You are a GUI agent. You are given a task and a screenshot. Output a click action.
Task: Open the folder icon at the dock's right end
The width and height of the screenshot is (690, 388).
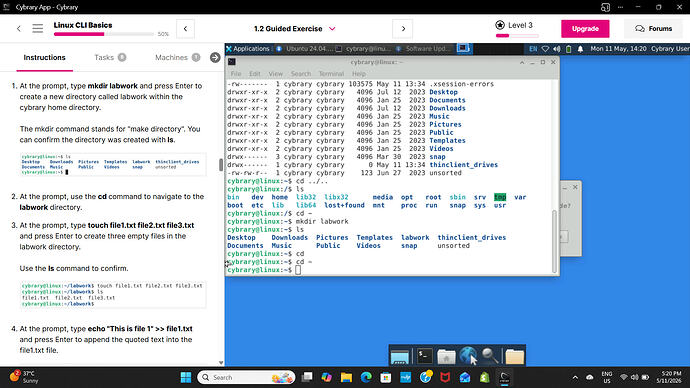514,357
